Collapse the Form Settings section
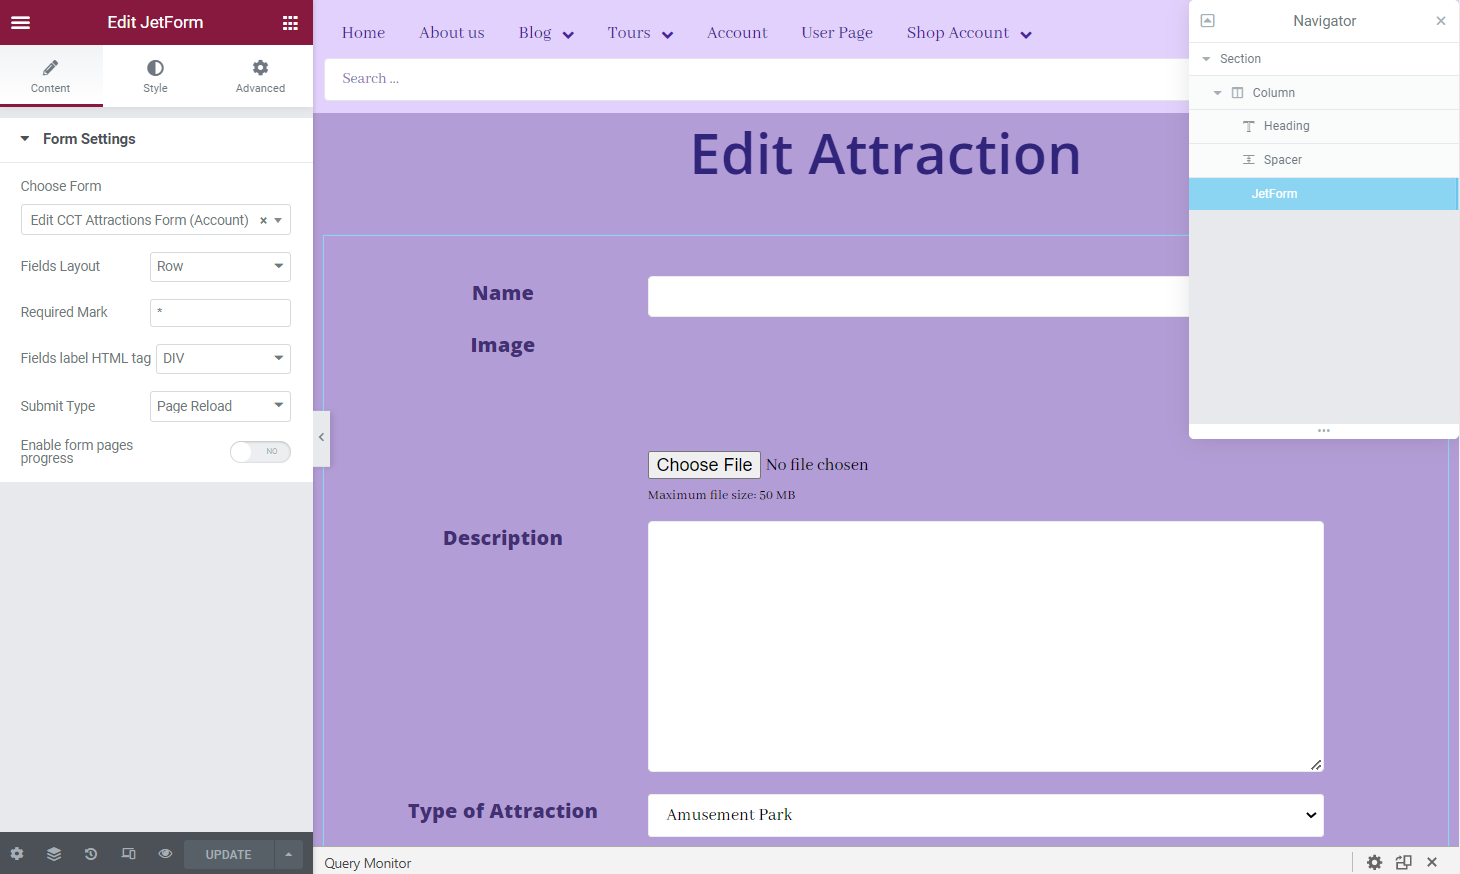Screen dimensions: 1460x874 coord(25,139)
